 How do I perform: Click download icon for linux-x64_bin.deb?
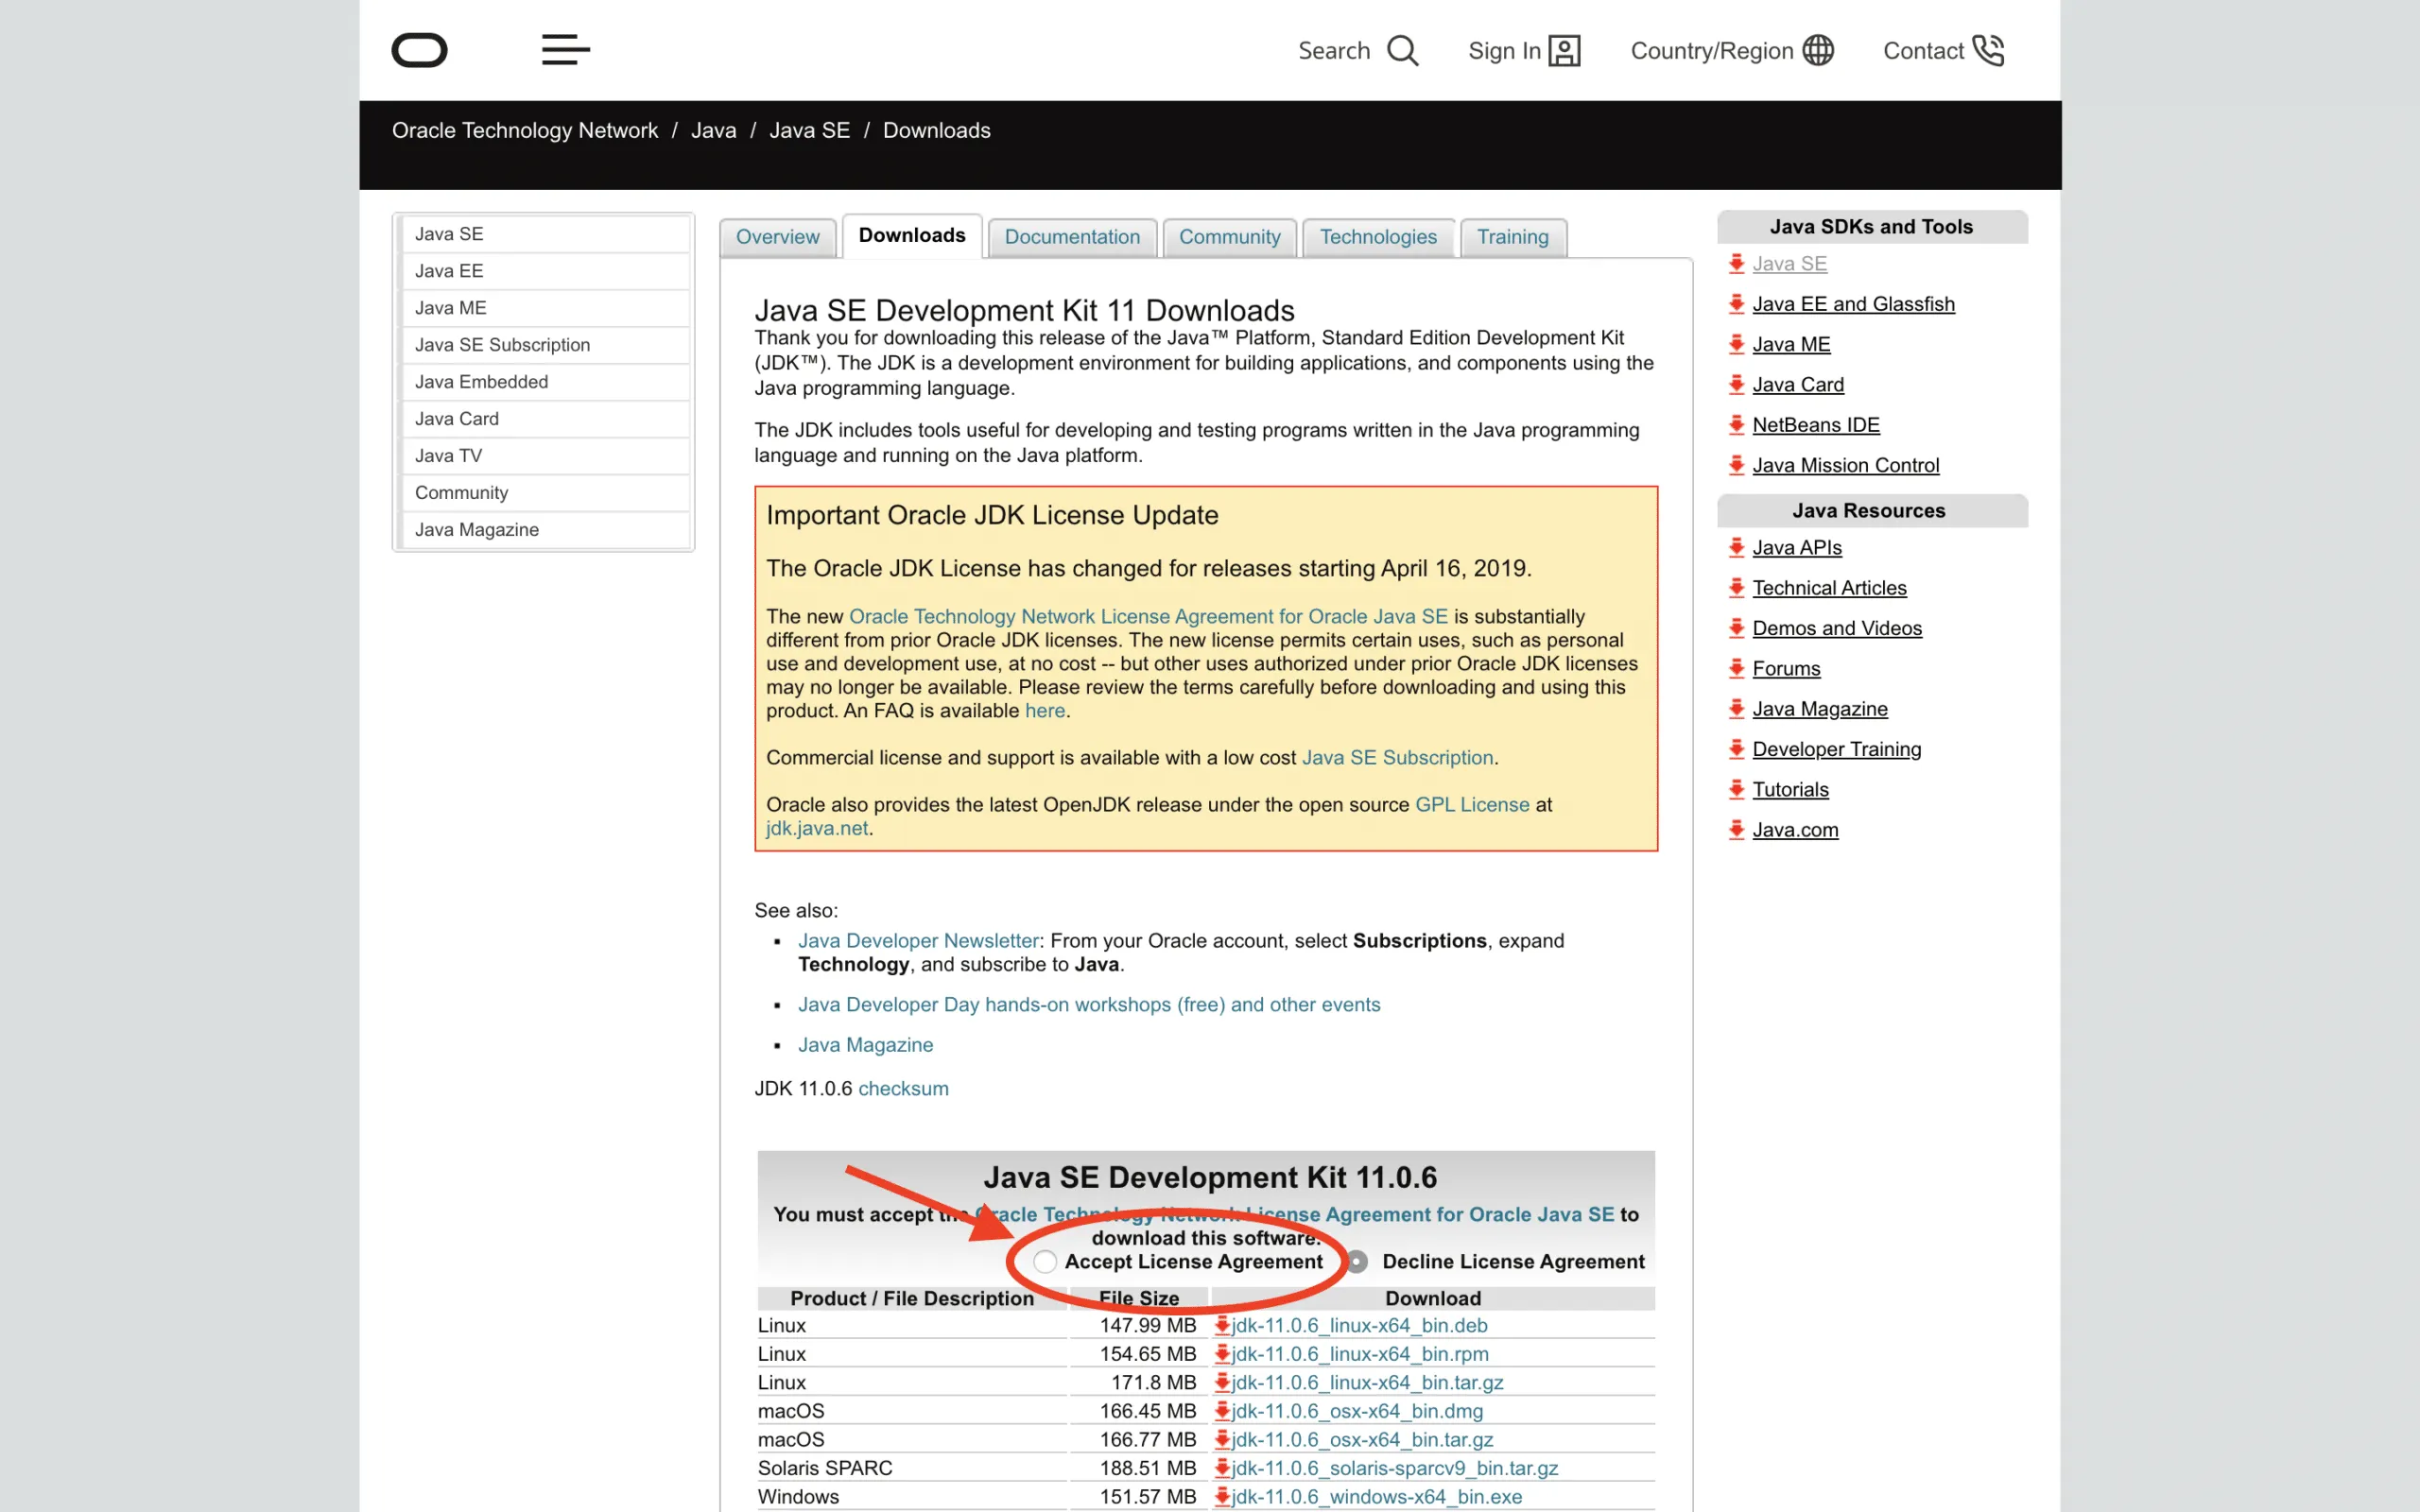click(1222, 1325)
